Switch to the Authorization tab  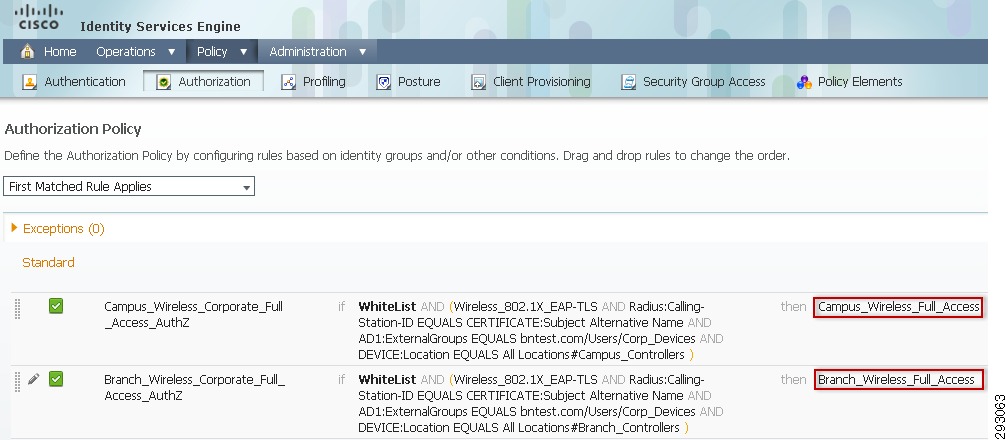pos(203,82)
